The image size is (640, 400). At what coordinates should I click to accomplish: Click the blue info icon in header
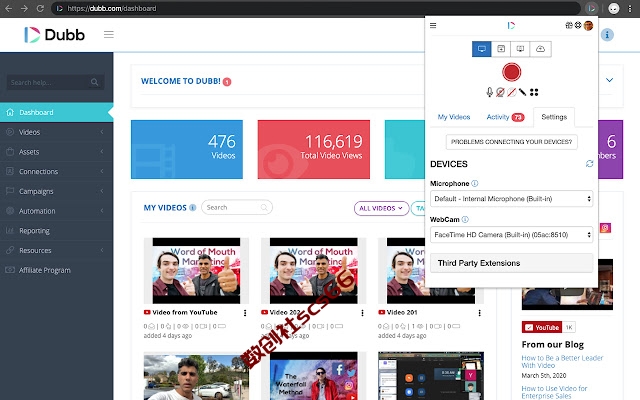[607, 35]
